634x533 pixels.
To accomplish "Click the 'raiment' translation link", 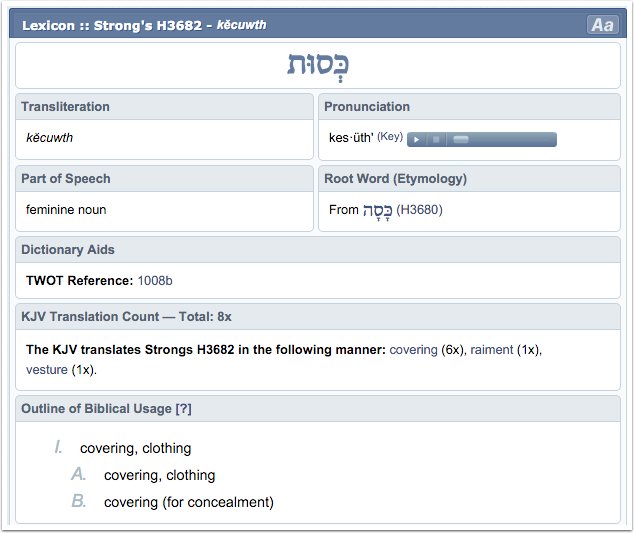I will (x=491, y=350).
